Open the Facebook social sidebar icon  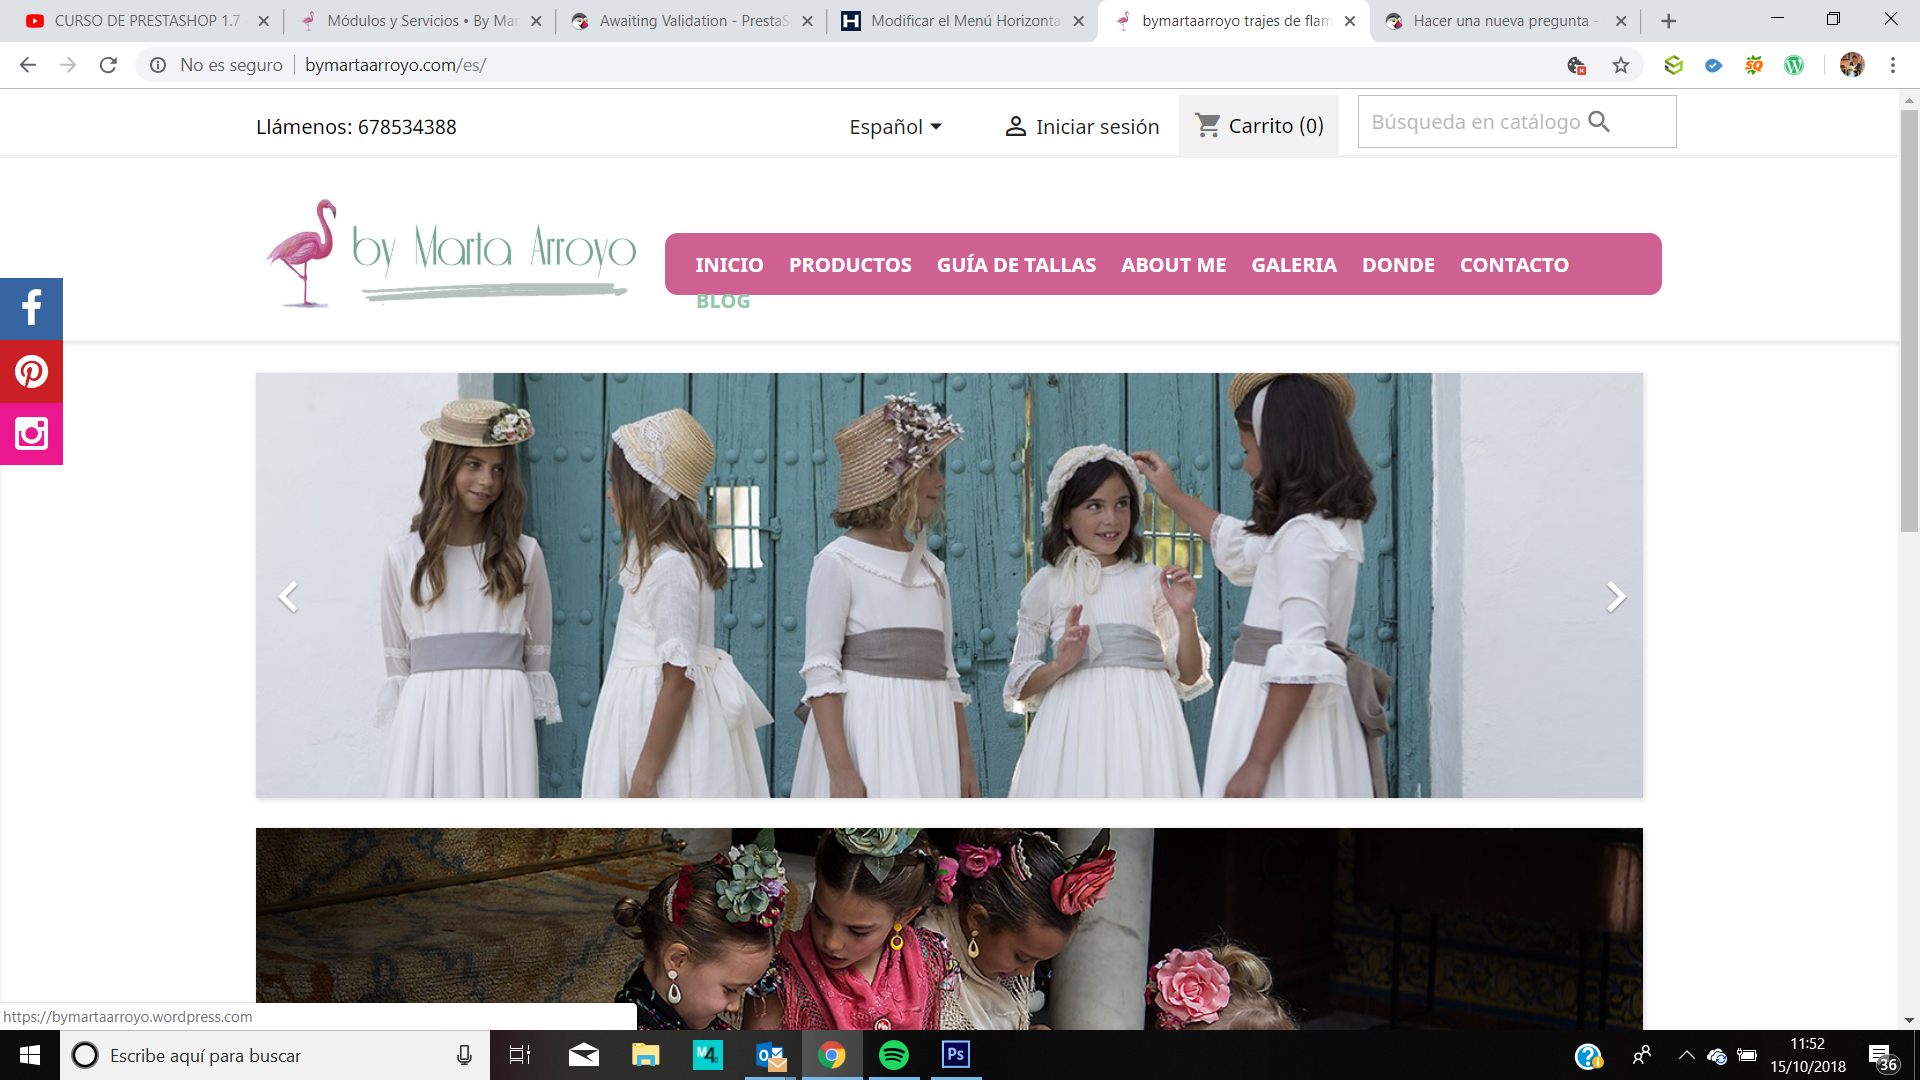click(31, 308)
